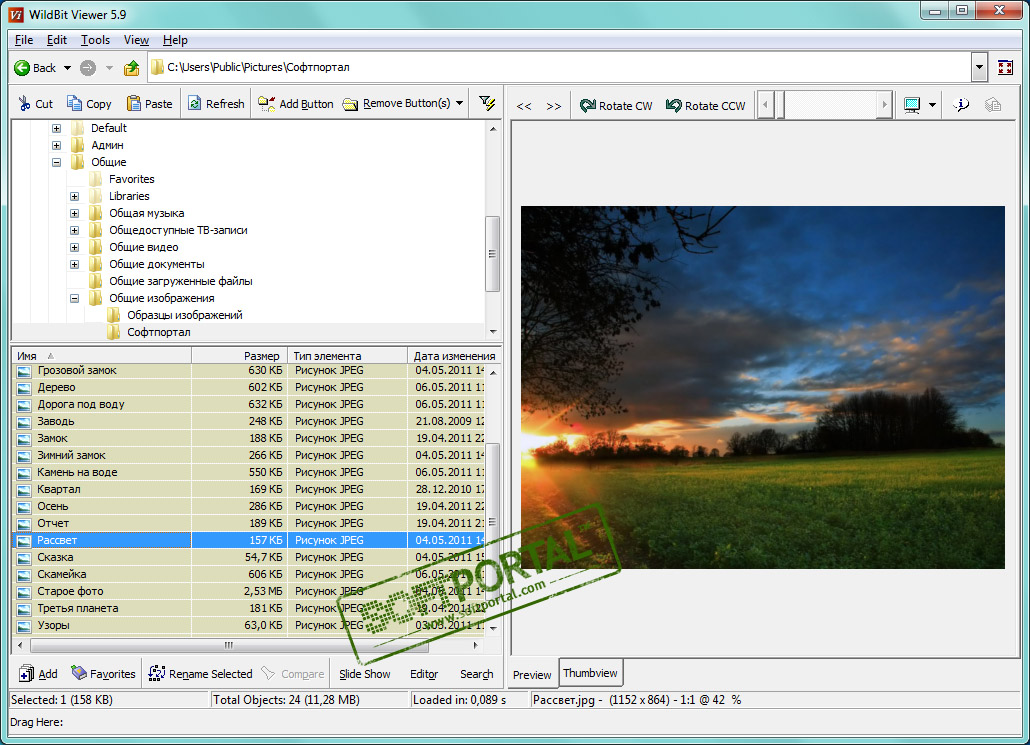This screenshot has width=1030, height=745.
Task: Click the zoom slider handle
Action: coord(780,105)
